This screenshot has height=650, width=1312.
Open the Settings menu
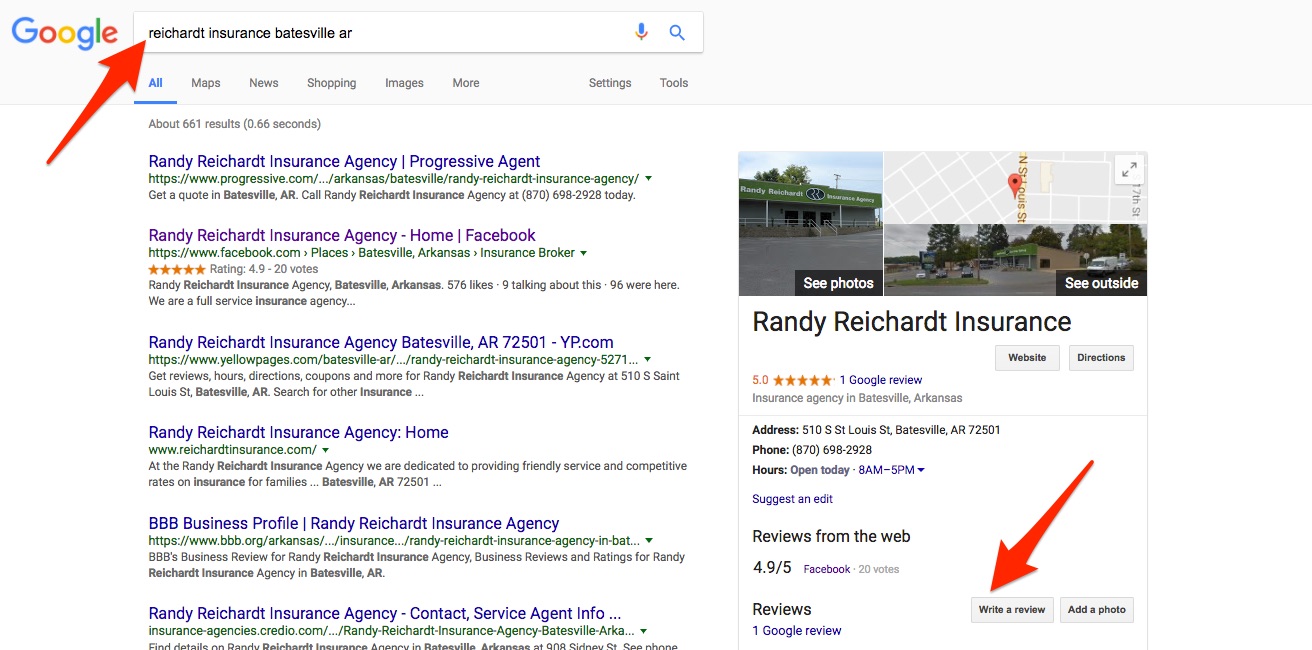[x=610, y=83]
